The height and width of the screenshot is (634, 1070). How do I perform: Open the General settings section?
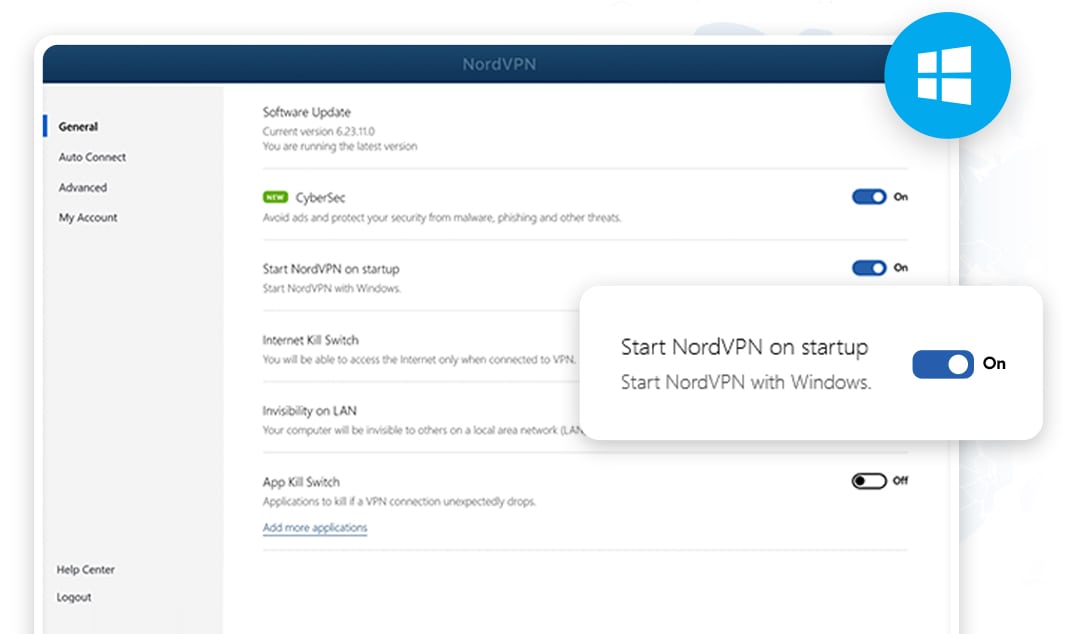(78, 126)
